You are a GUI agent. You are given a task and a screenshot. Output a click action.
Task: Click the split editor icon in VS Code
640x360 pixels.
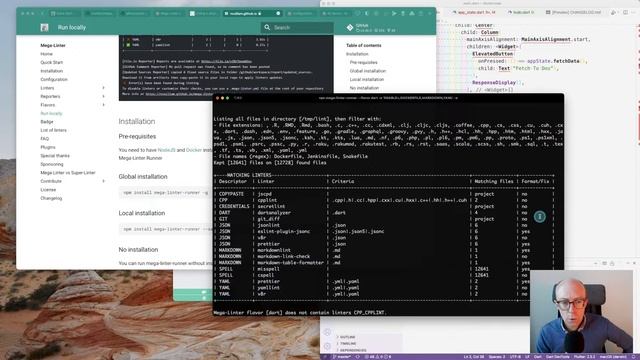(625, 13)
